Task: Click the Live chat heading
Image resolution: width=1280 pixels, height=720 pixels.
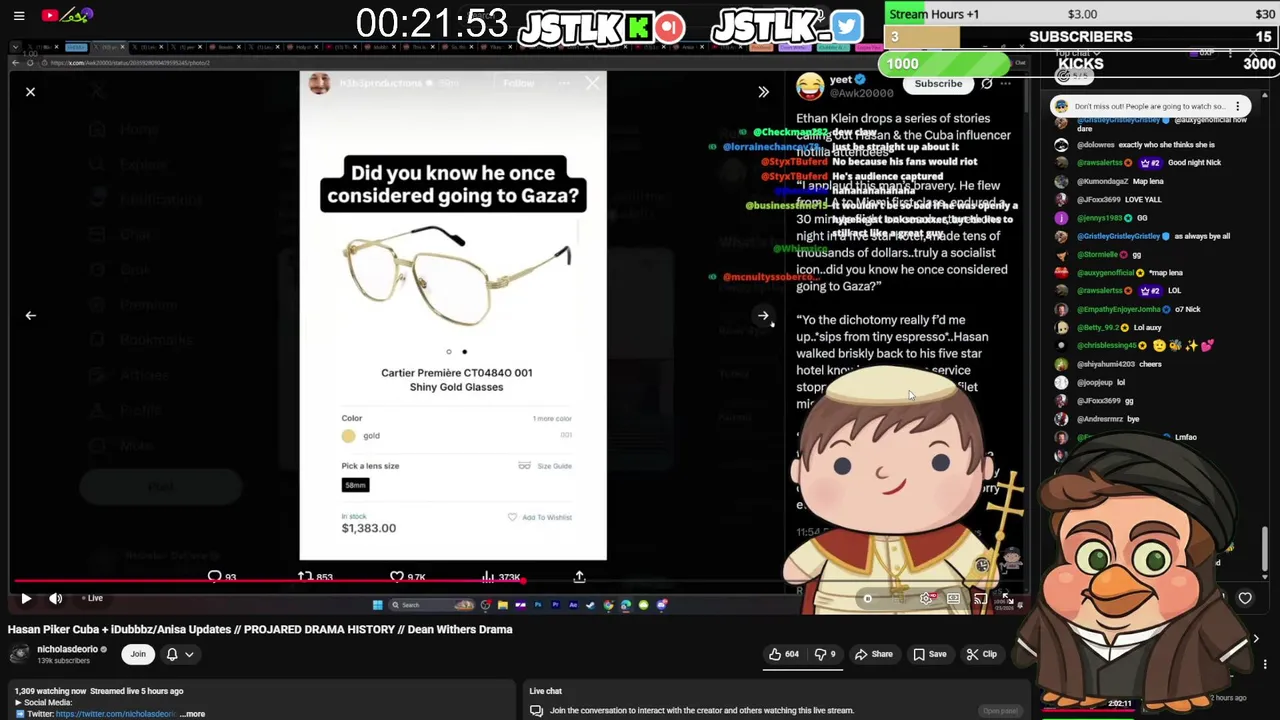Action: pyautogui.click(x=546, y=691)
